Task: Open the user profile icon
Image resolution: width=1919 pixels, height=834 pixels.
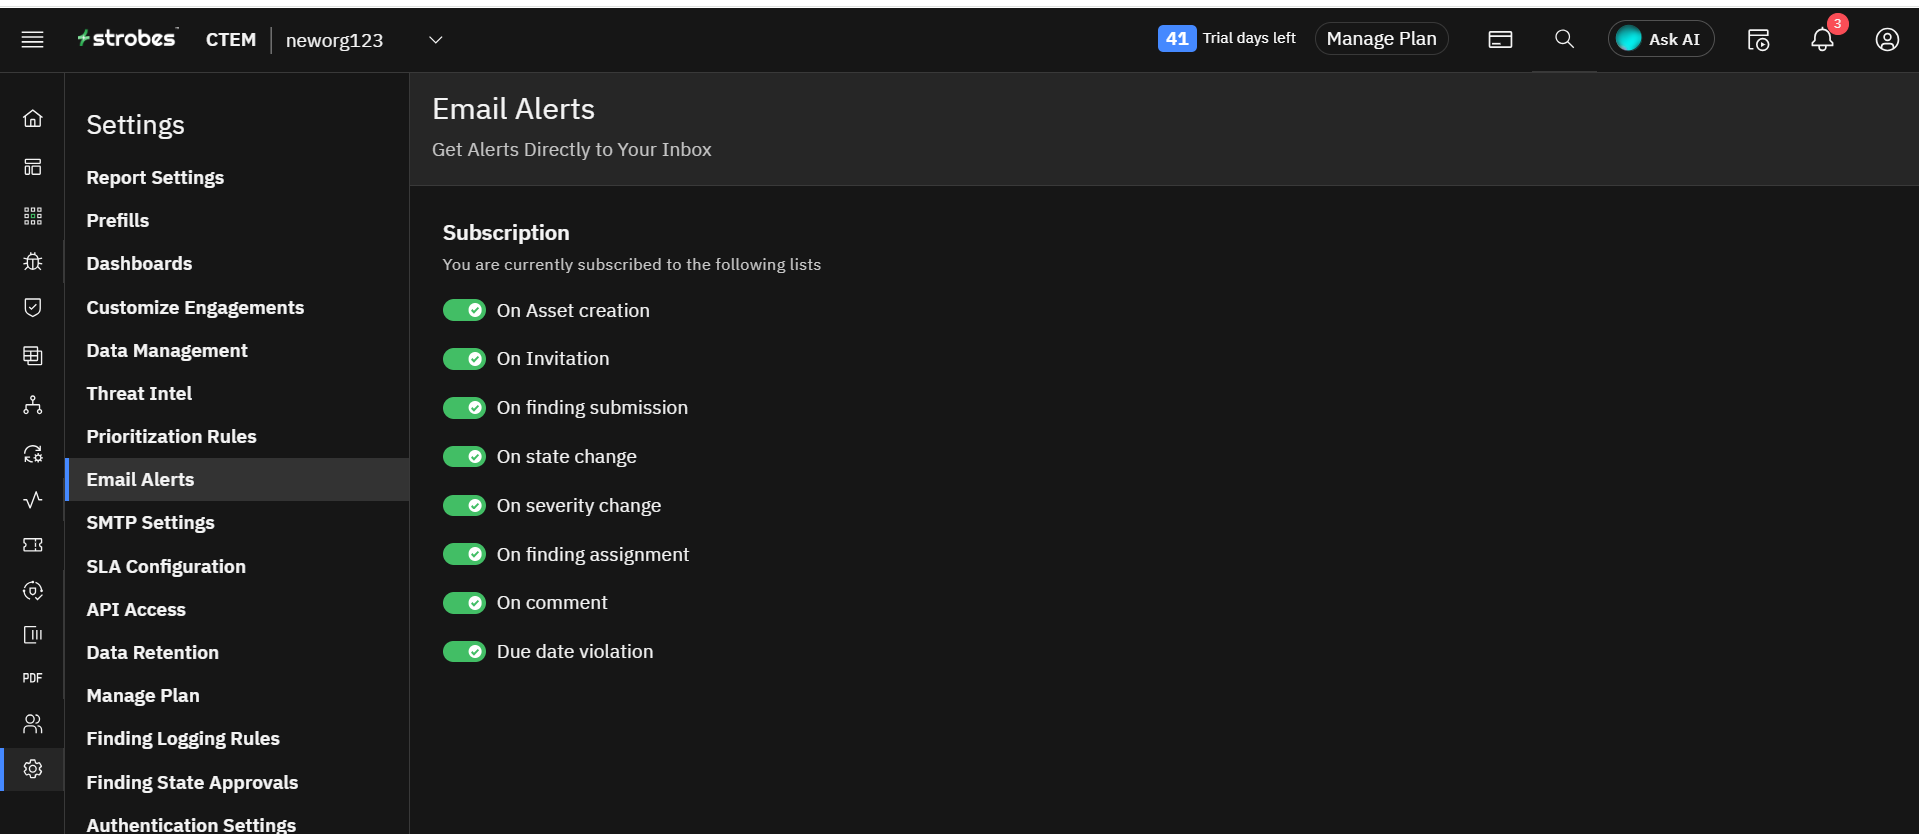Action: click(1886, 39)
